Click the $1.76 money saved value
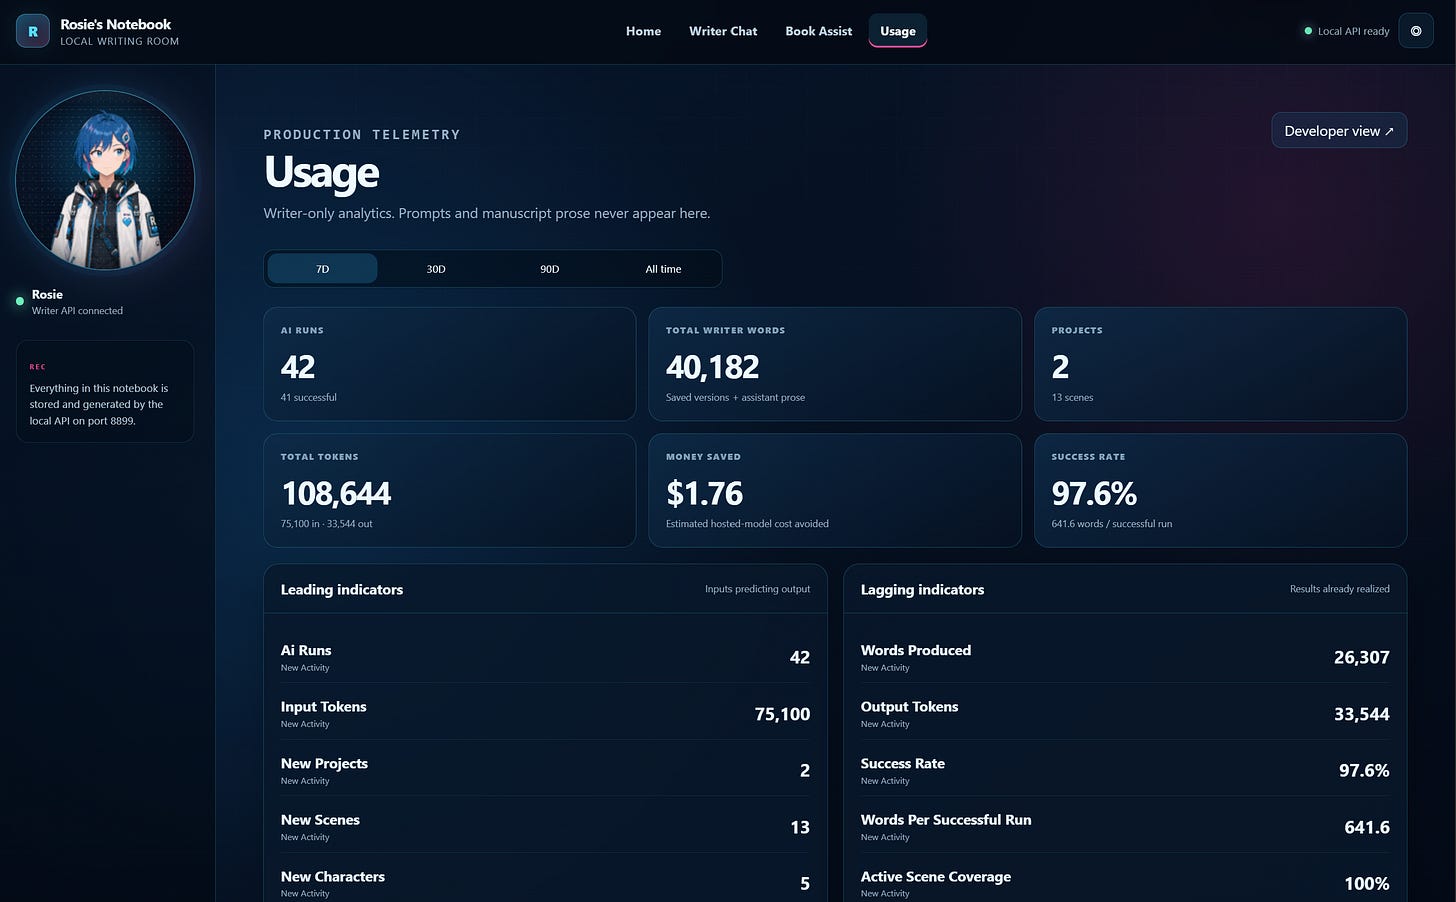1456x902 pixels. [x=705, y=493]
